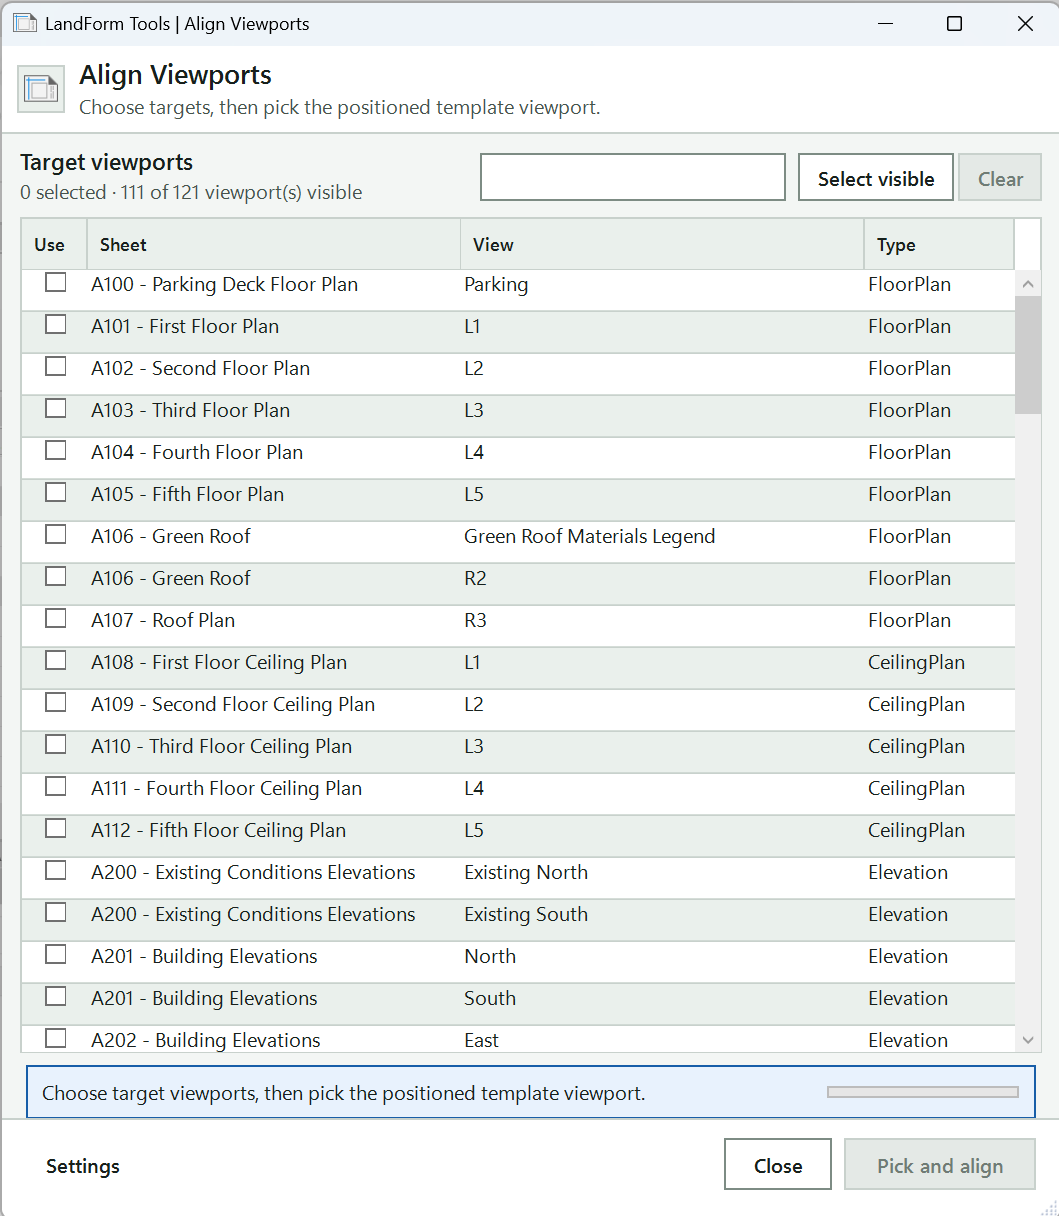Viewport: 1059px width, 1216px height.
Task: Check the A201 North elevation checkbox
Action: pos(56,955)
